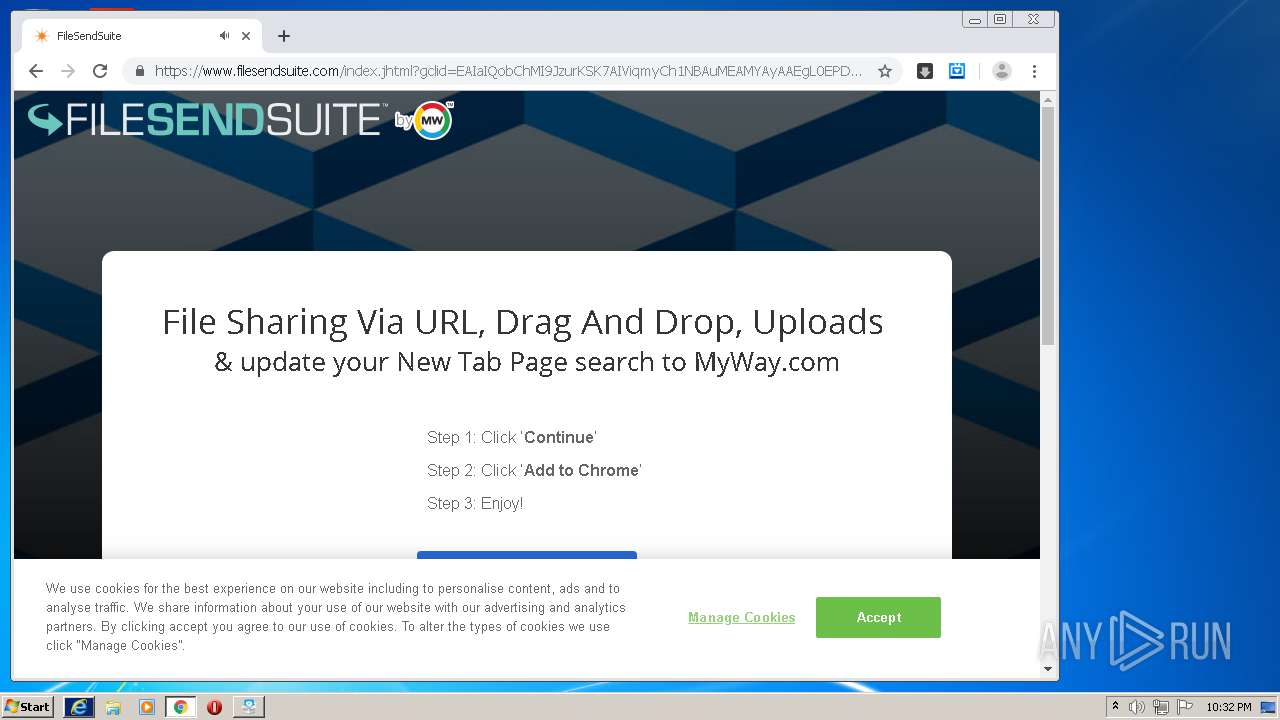Accept the cookie notice
Screen dimensions: 1280x720
[878, 617]
